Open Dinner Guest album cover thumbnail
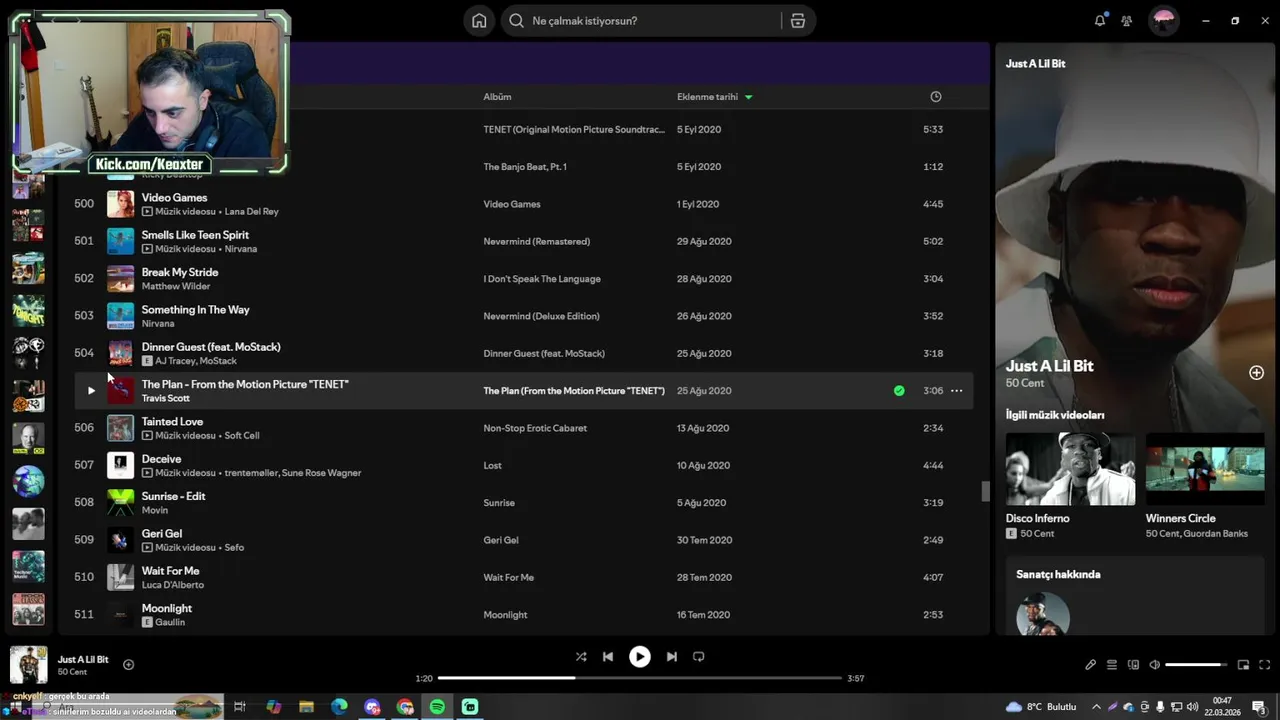This screenshot has width=1280, height=720. click(x=120, y=353)
